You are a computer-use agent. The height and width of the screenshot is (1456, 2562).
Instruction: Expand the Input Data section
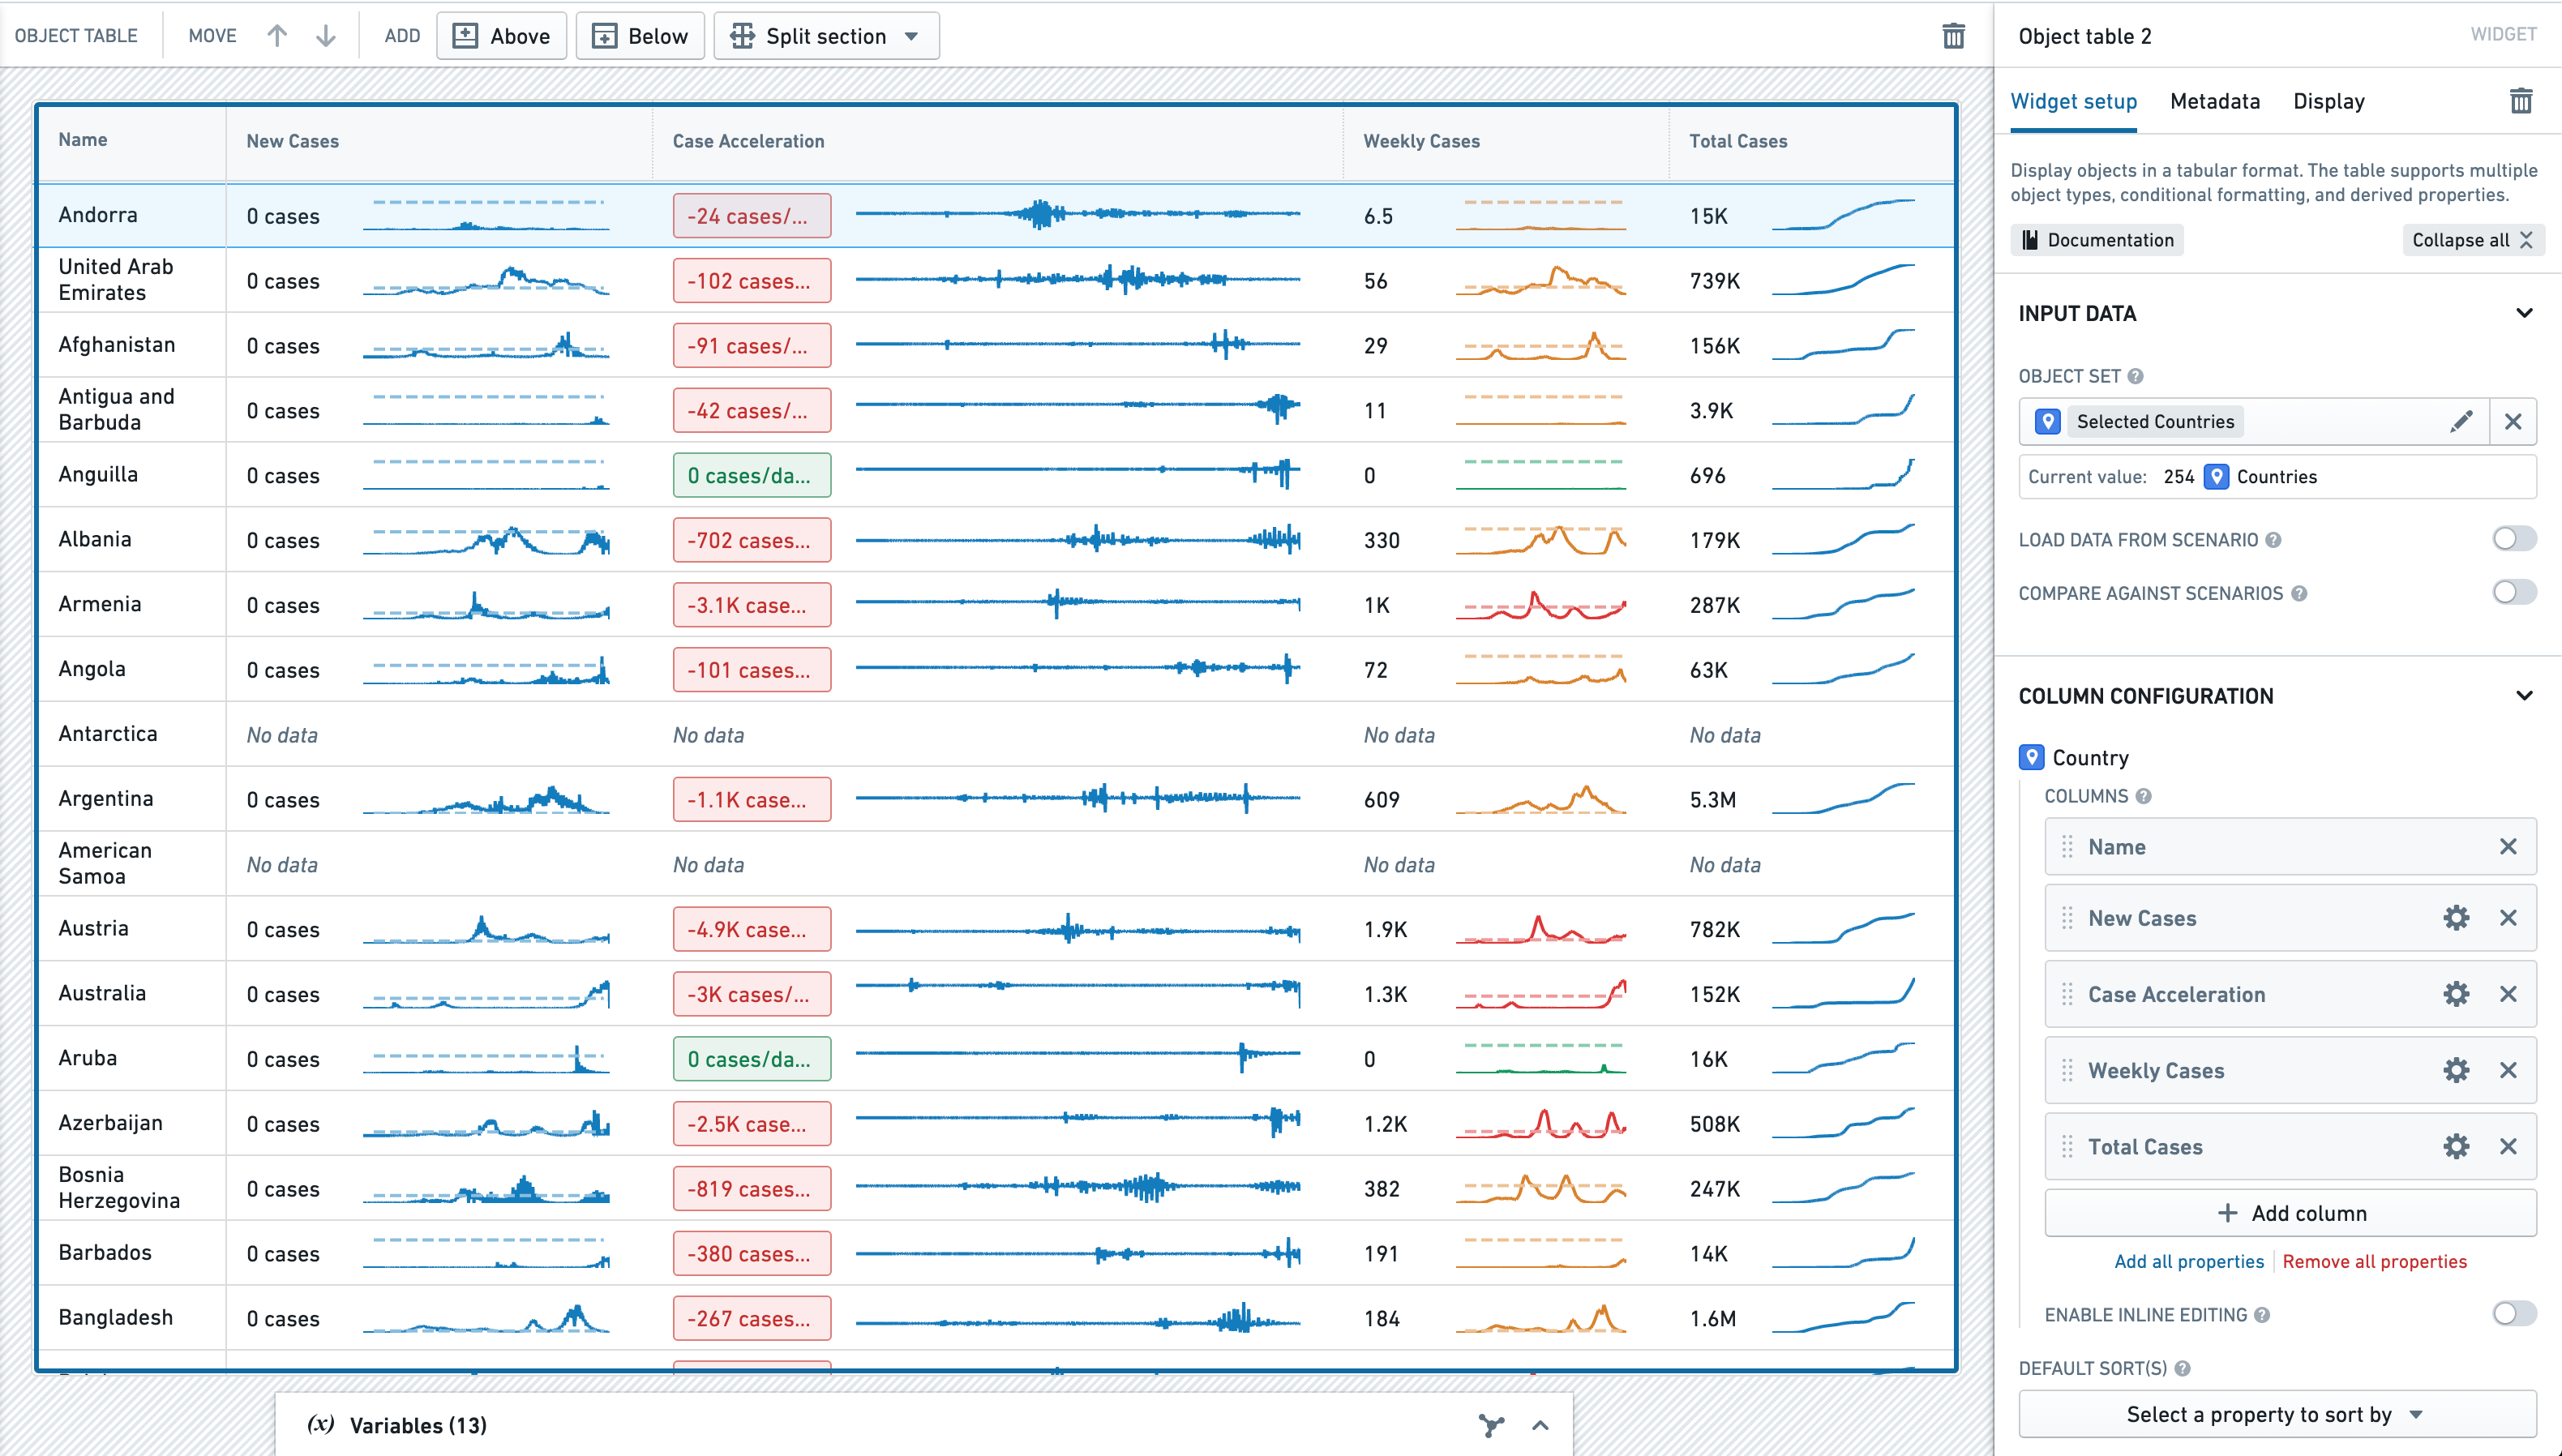coord(2520,313)
